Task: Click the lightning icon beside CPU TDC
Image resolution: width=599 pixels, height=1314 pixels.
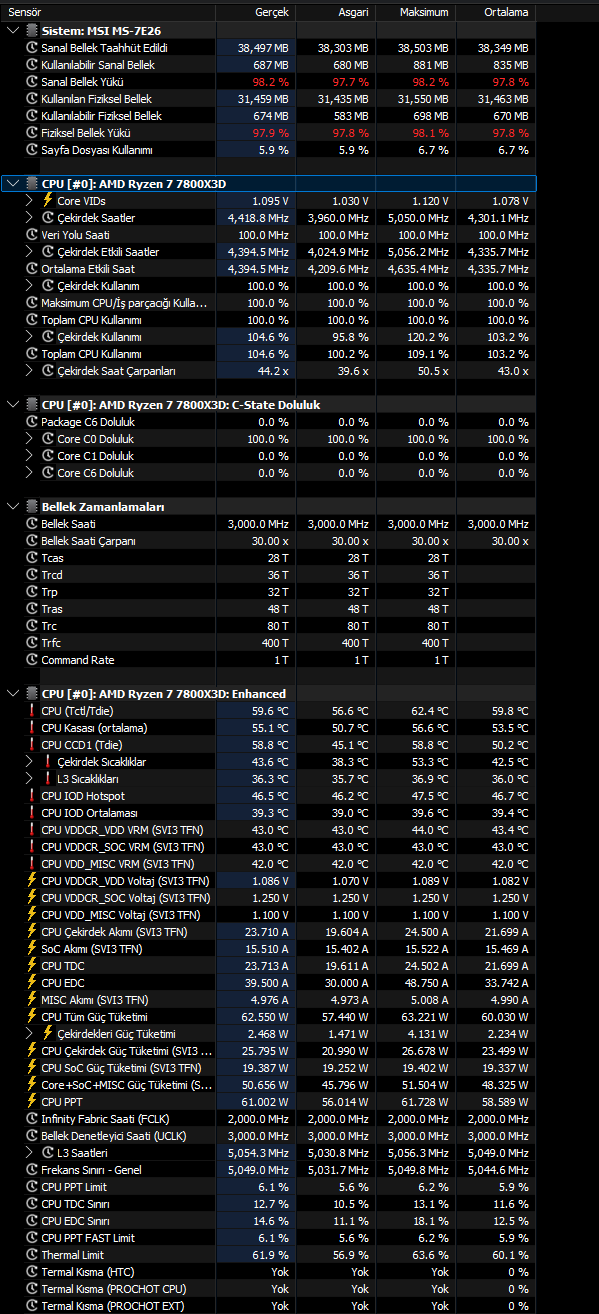Action: click(31, 966)
